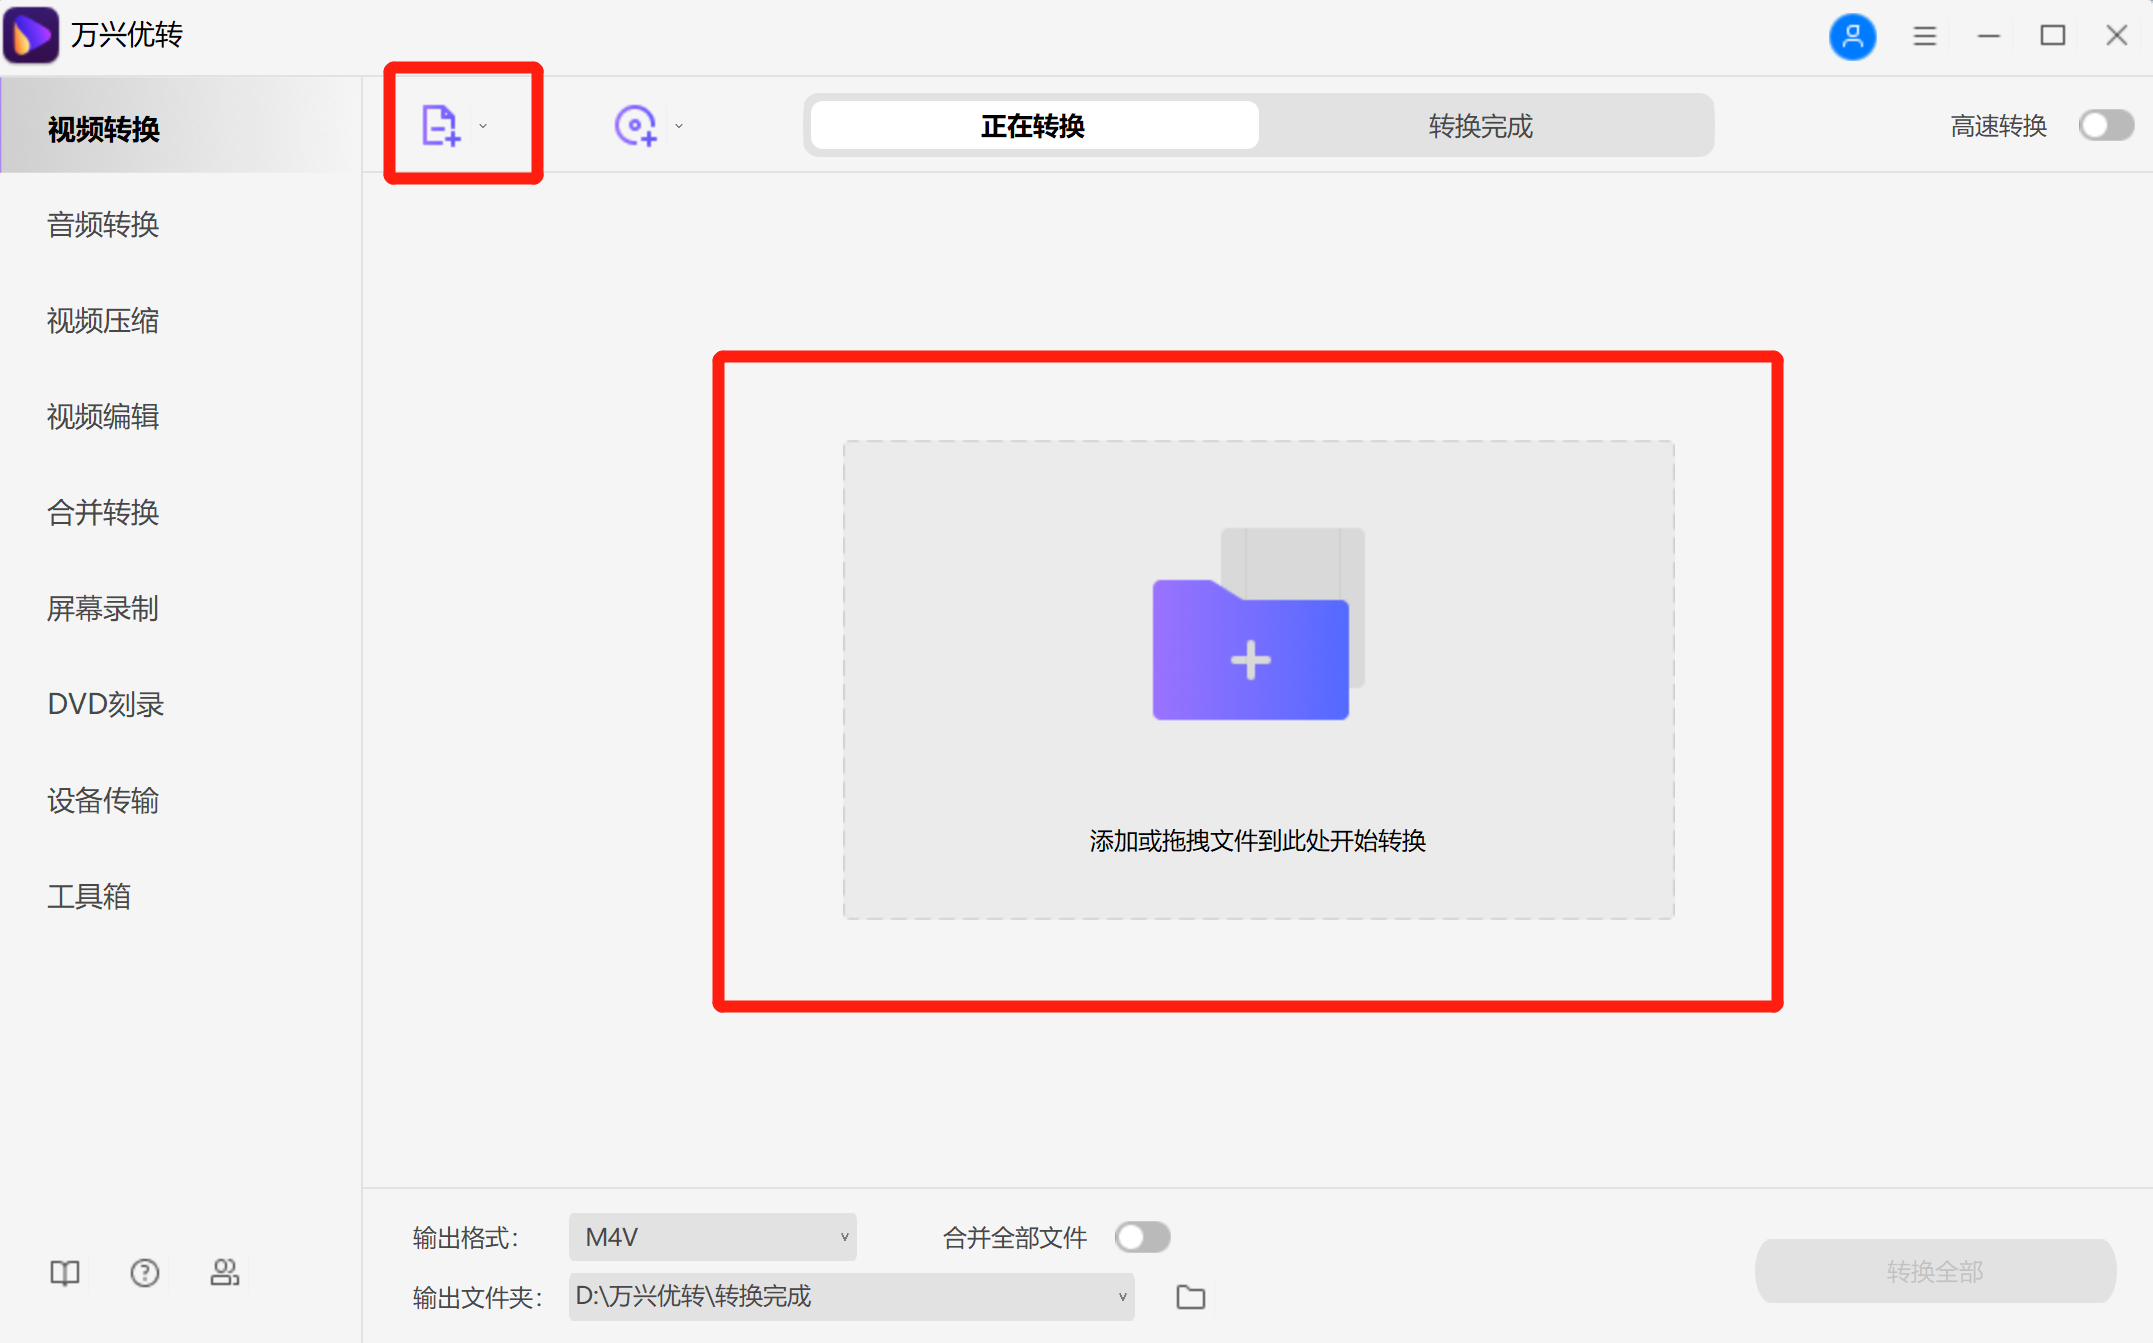
Task: Open the user guide book icon
Action: click(64, 1272)
